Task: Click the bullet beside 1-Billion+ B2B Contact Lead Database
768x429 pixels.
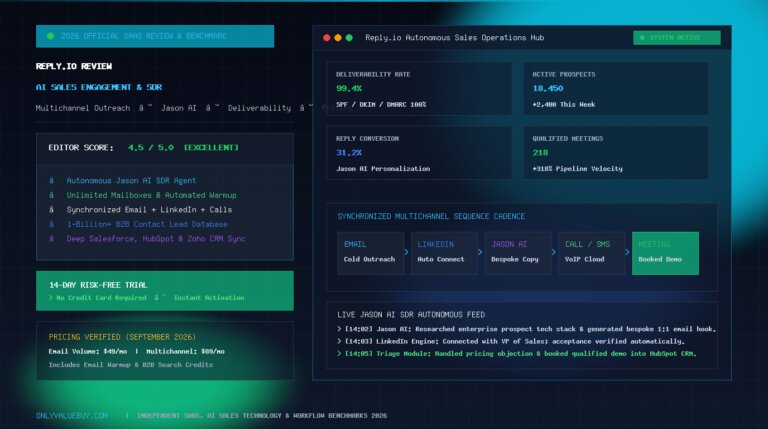Action: pos(51,224)
